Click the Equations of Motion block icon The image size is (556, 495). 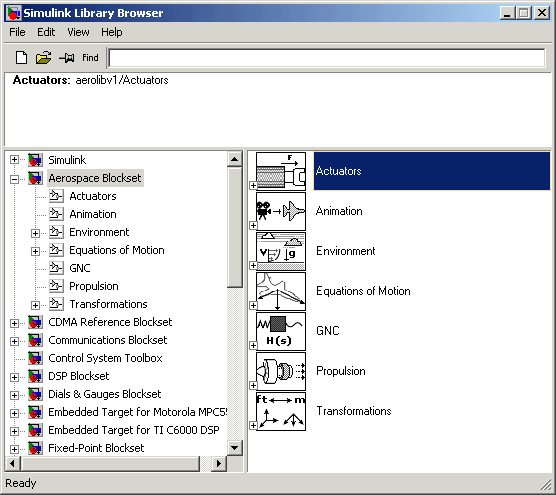tap(281, 291)
